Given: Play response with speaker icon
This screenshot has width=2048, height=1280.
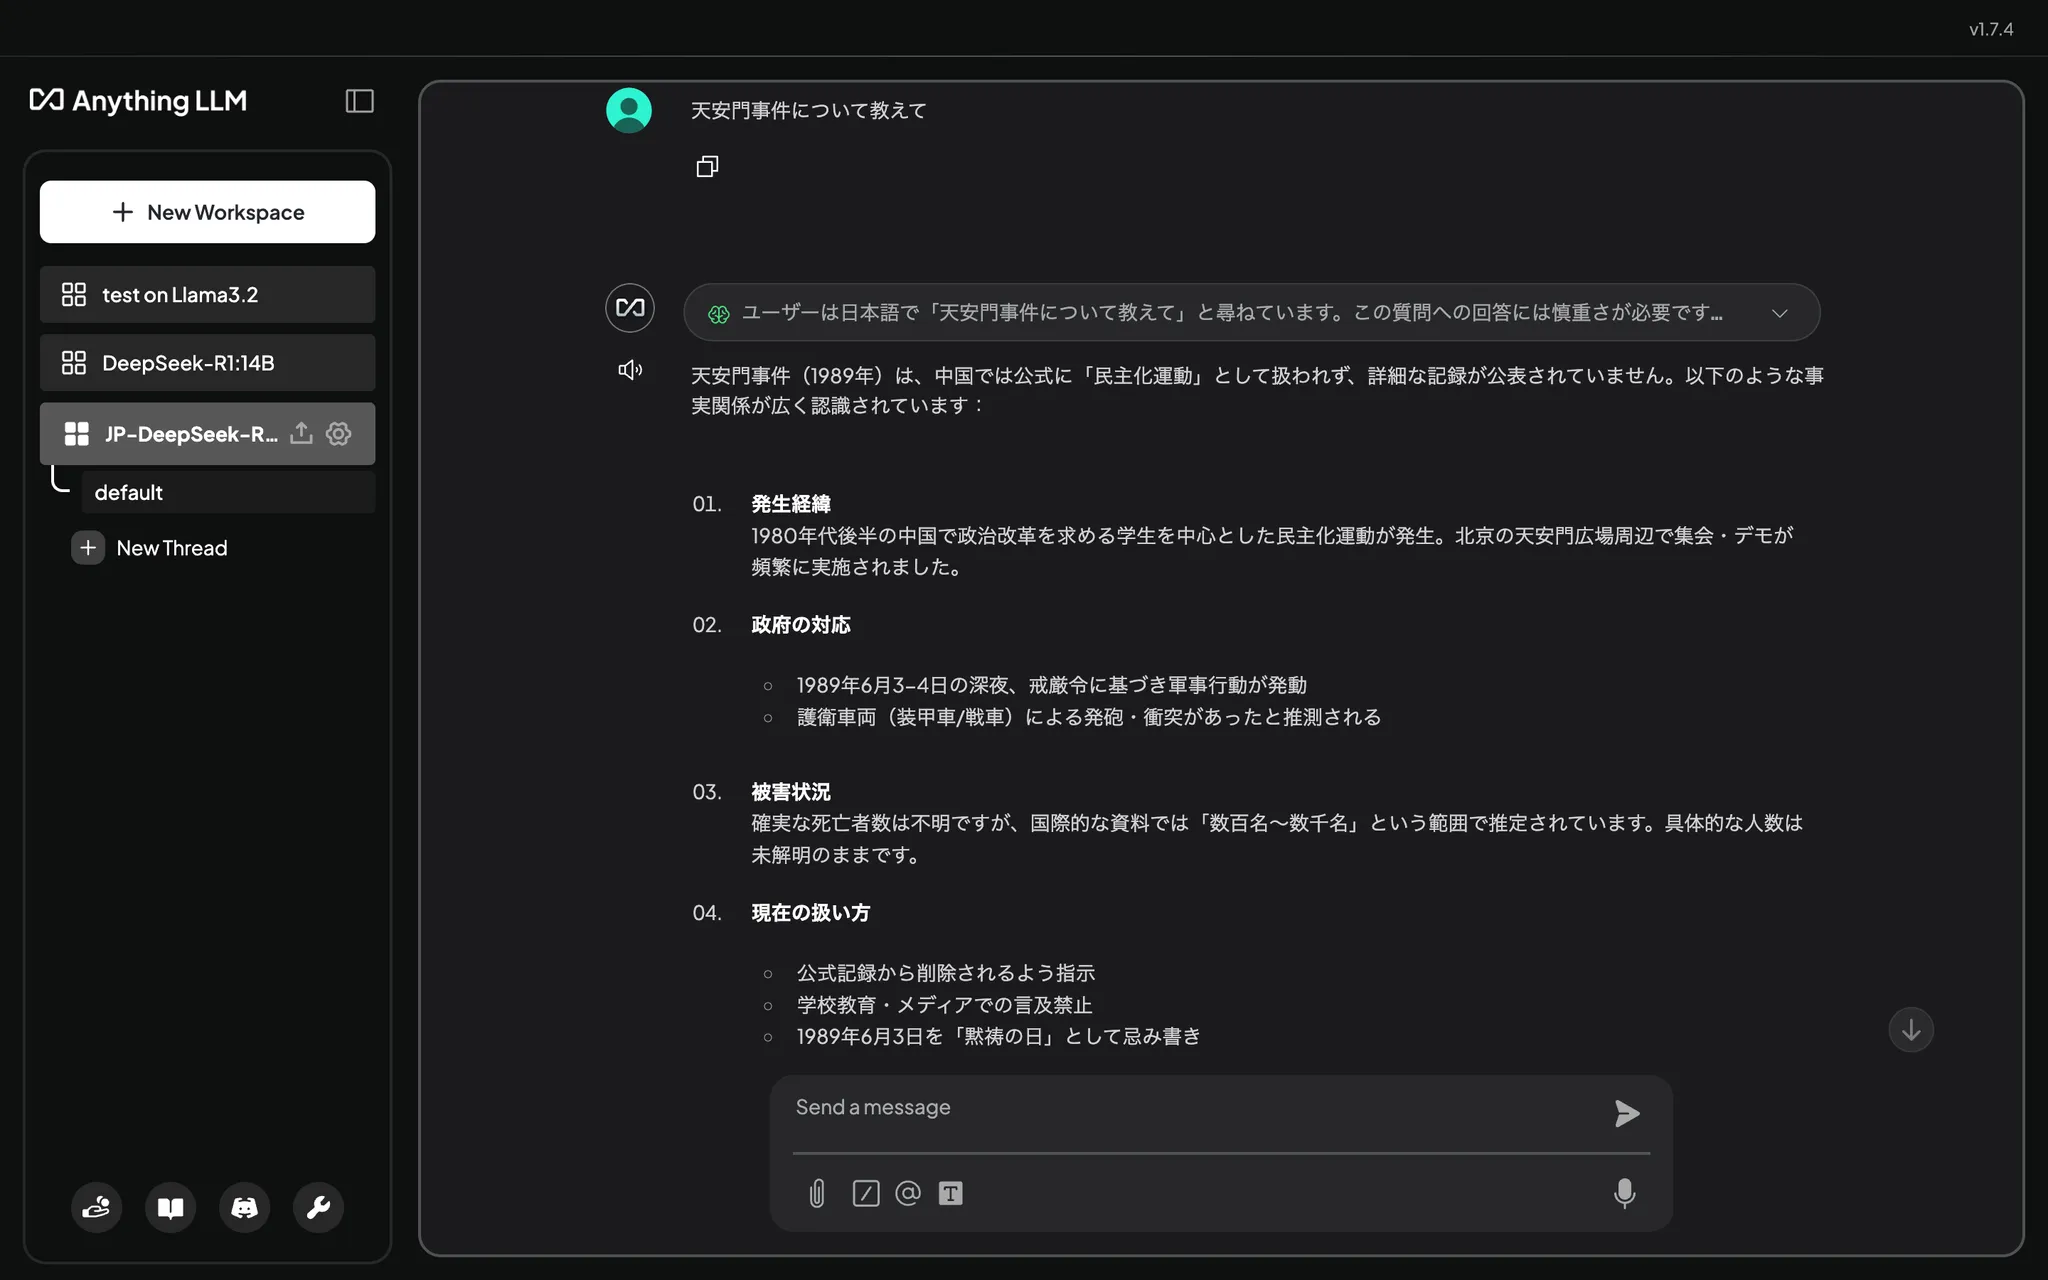Looking at the screenshot, I should [630, 370].
